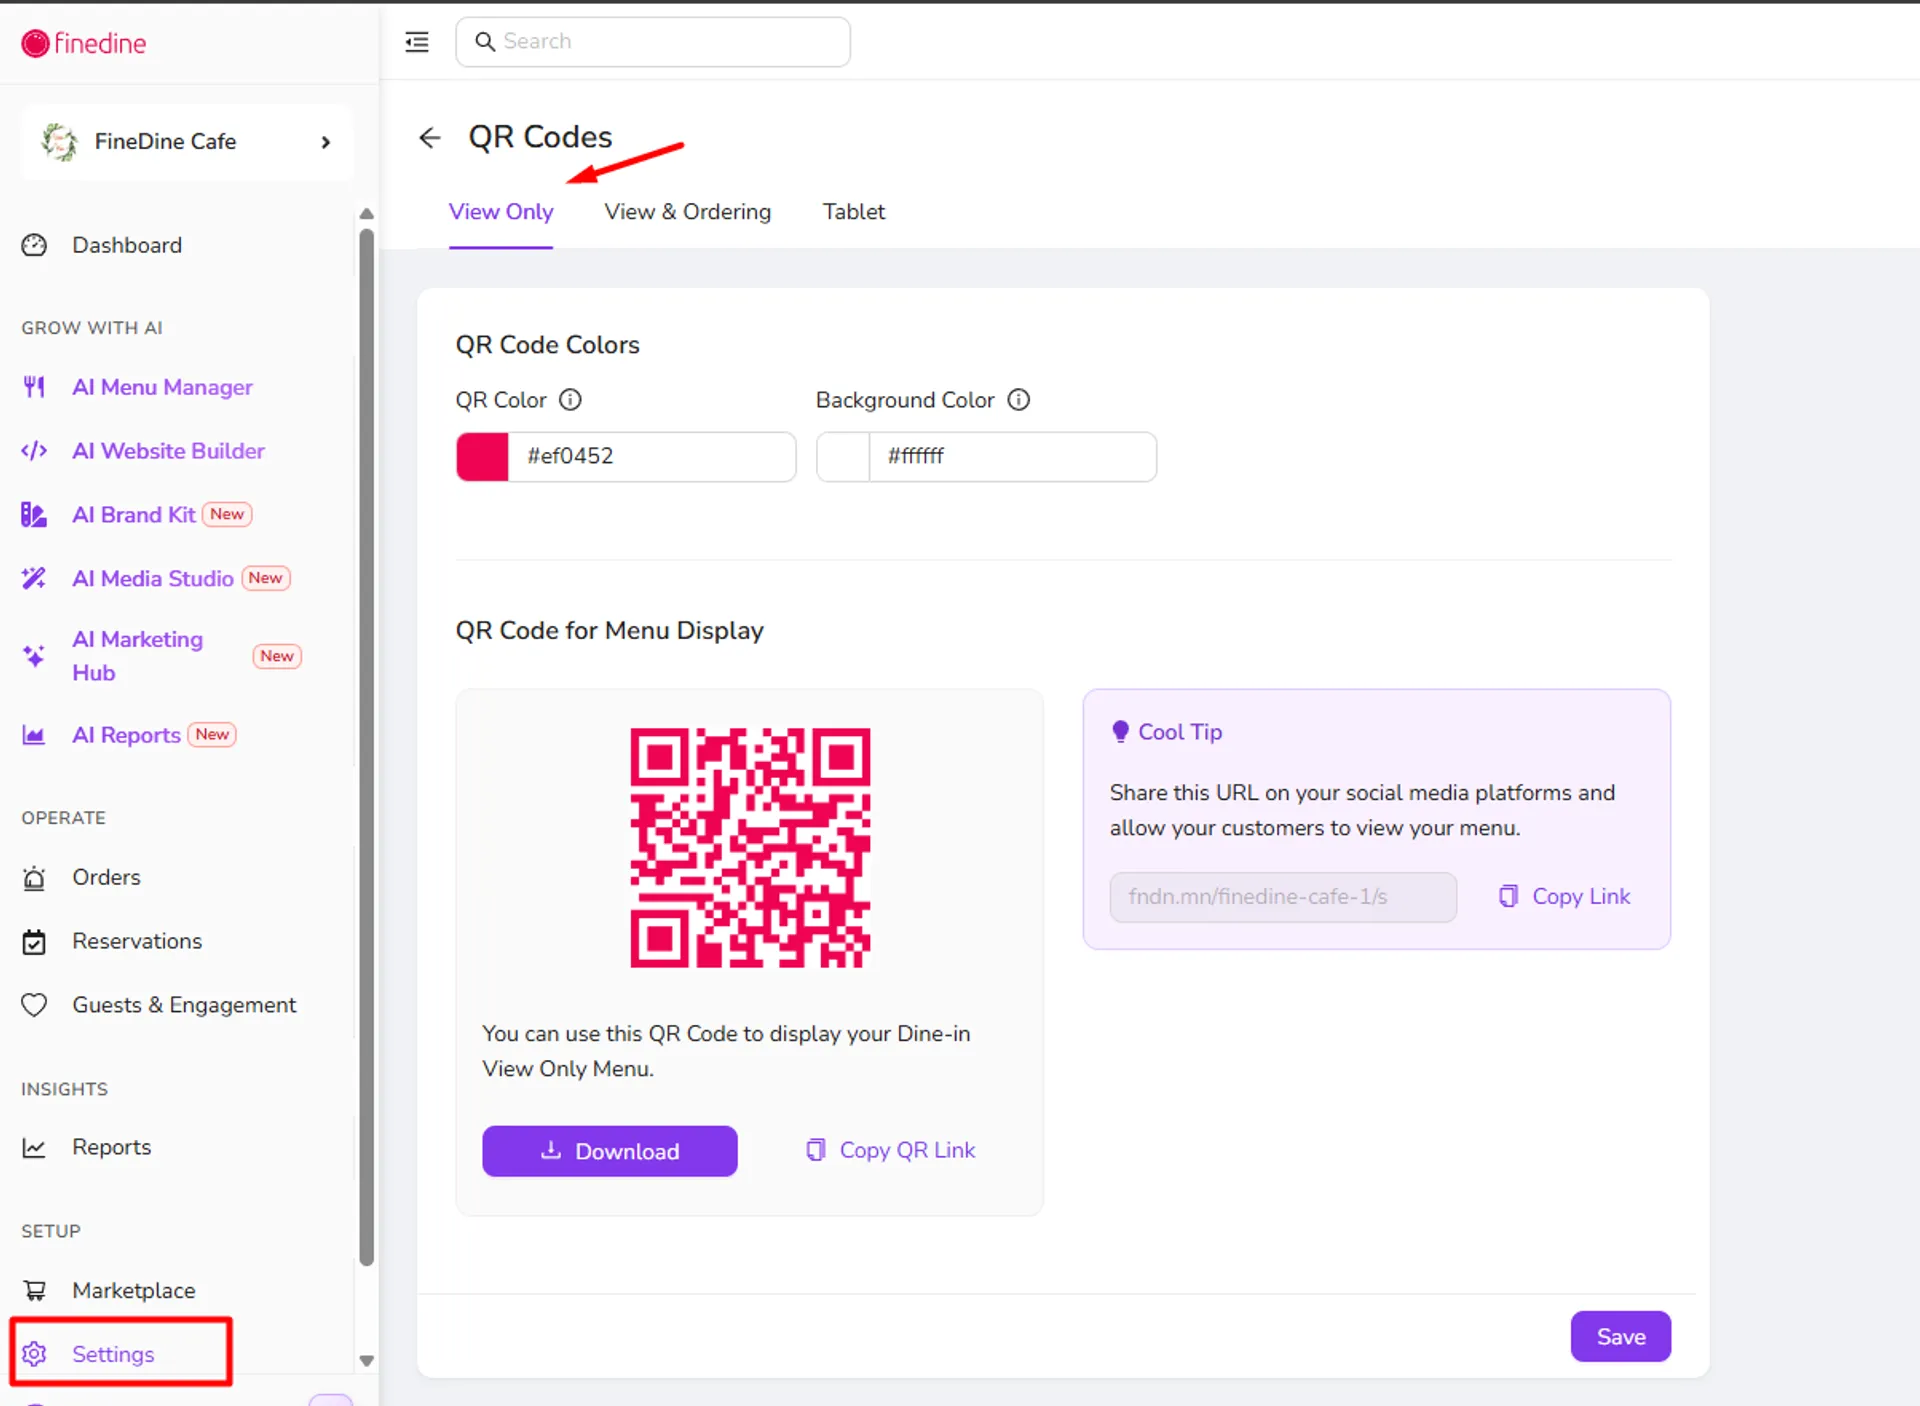Open AI Brand Kit
Image resolution: width=1920 pixels, height=1406 pixels.
click(x=134, y=515)
